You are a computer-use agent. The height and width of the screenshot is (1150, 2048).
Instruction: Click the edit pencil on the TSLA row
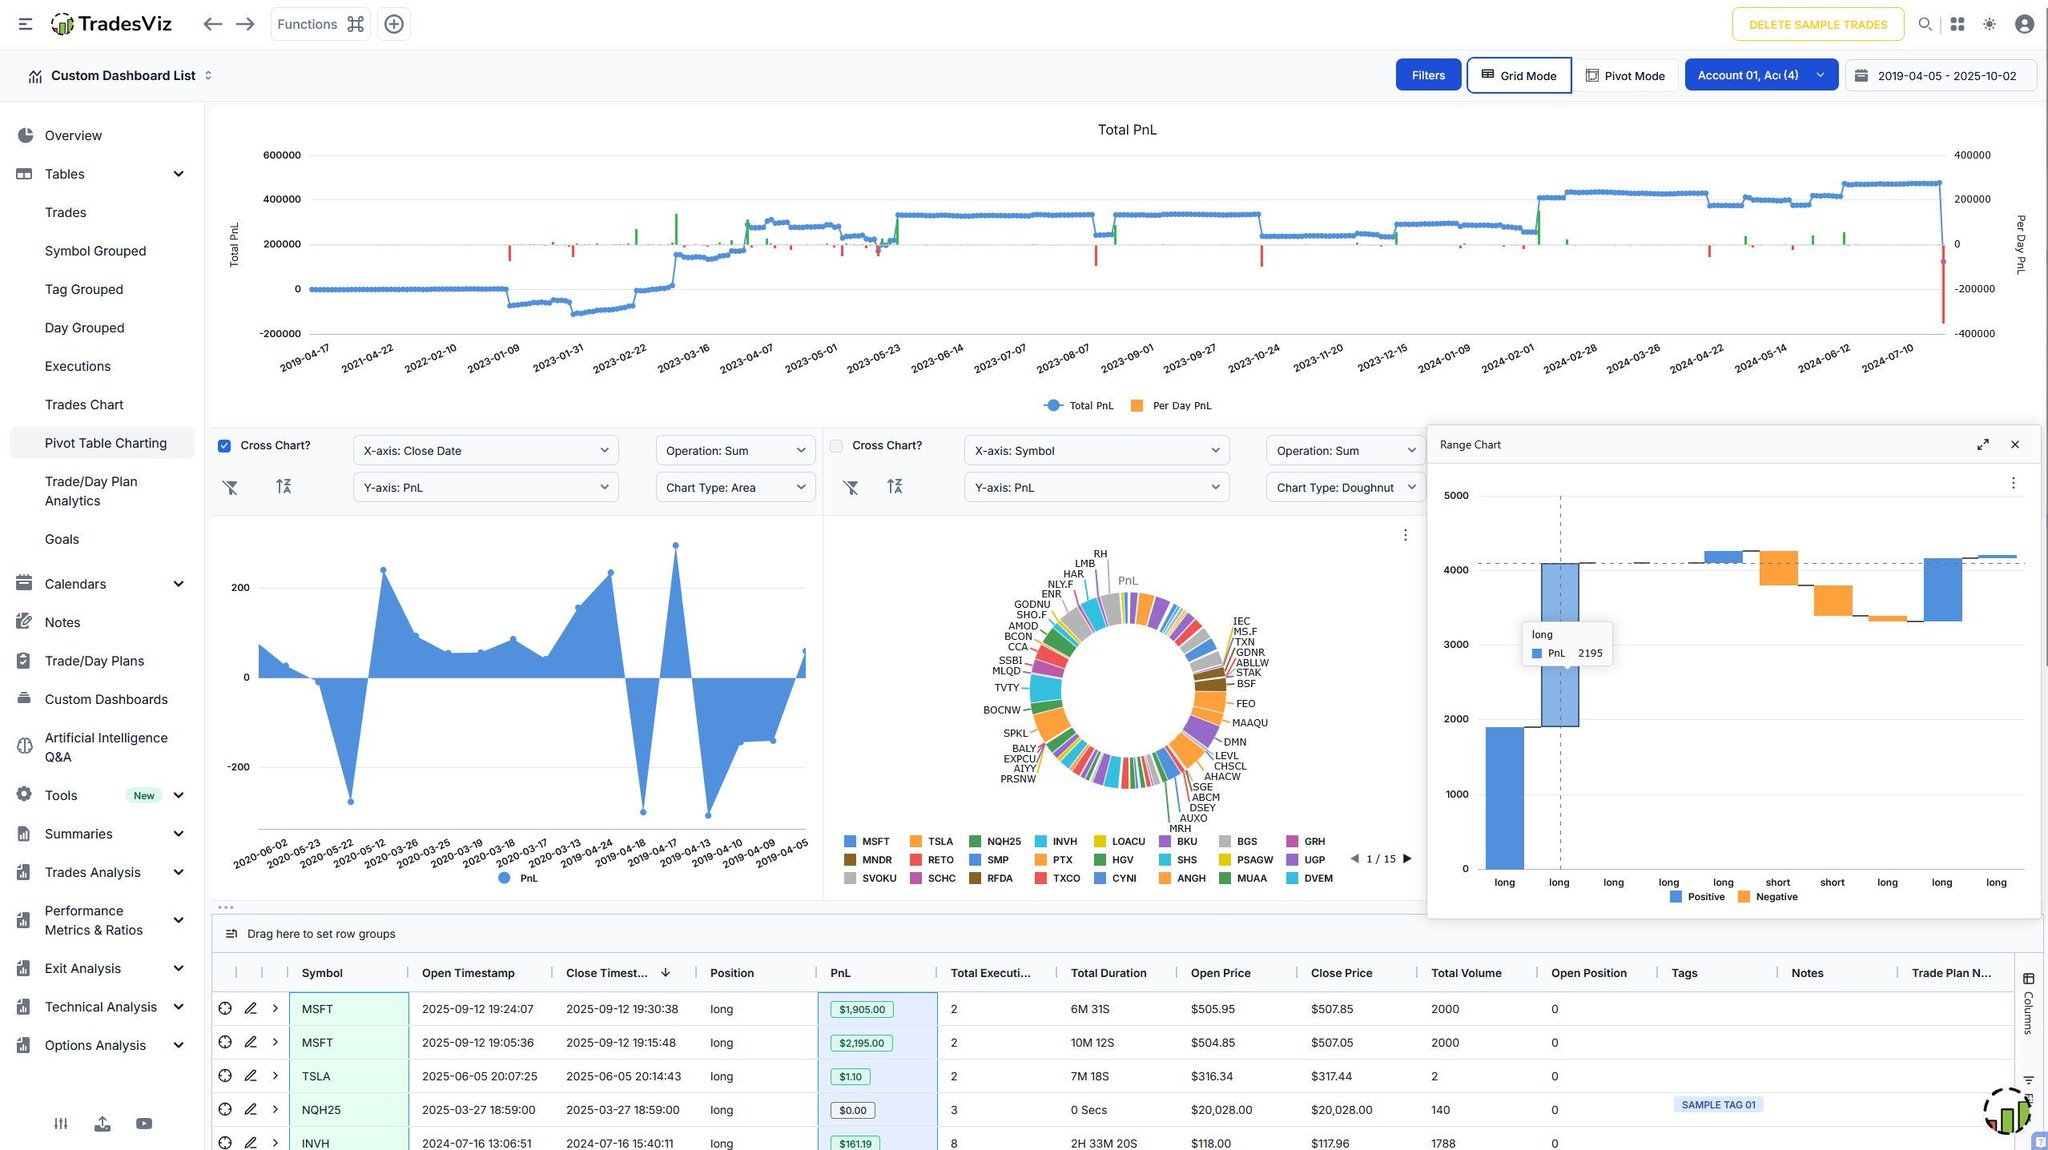(251, 1076)
